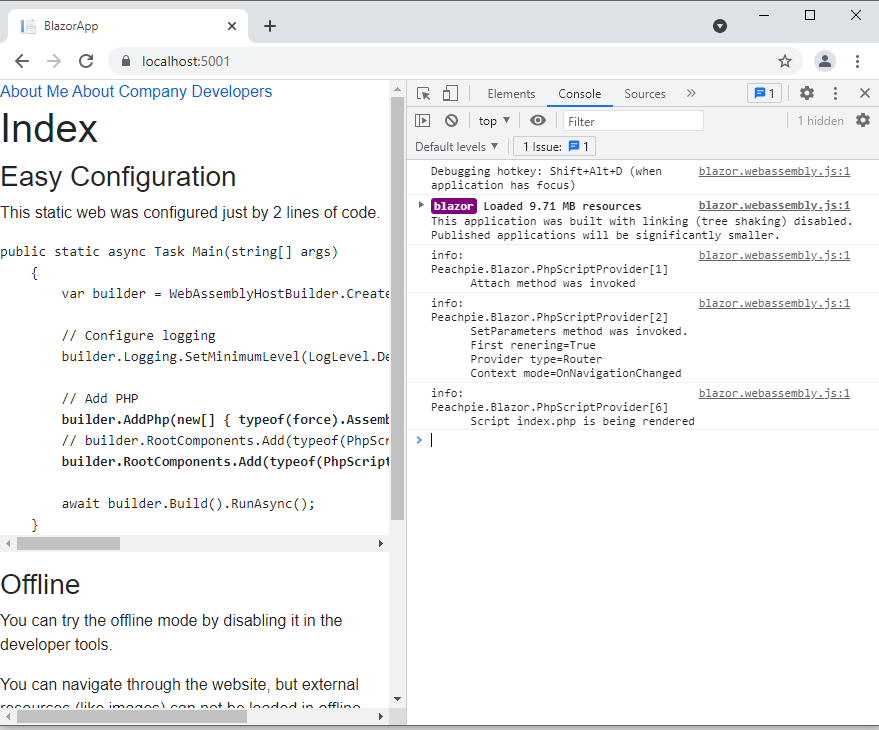Image resolution: width=879 pixels, height=730 pixels.
Task: Open source link for PhpScriptProvider[1] message
Action: 774,255
